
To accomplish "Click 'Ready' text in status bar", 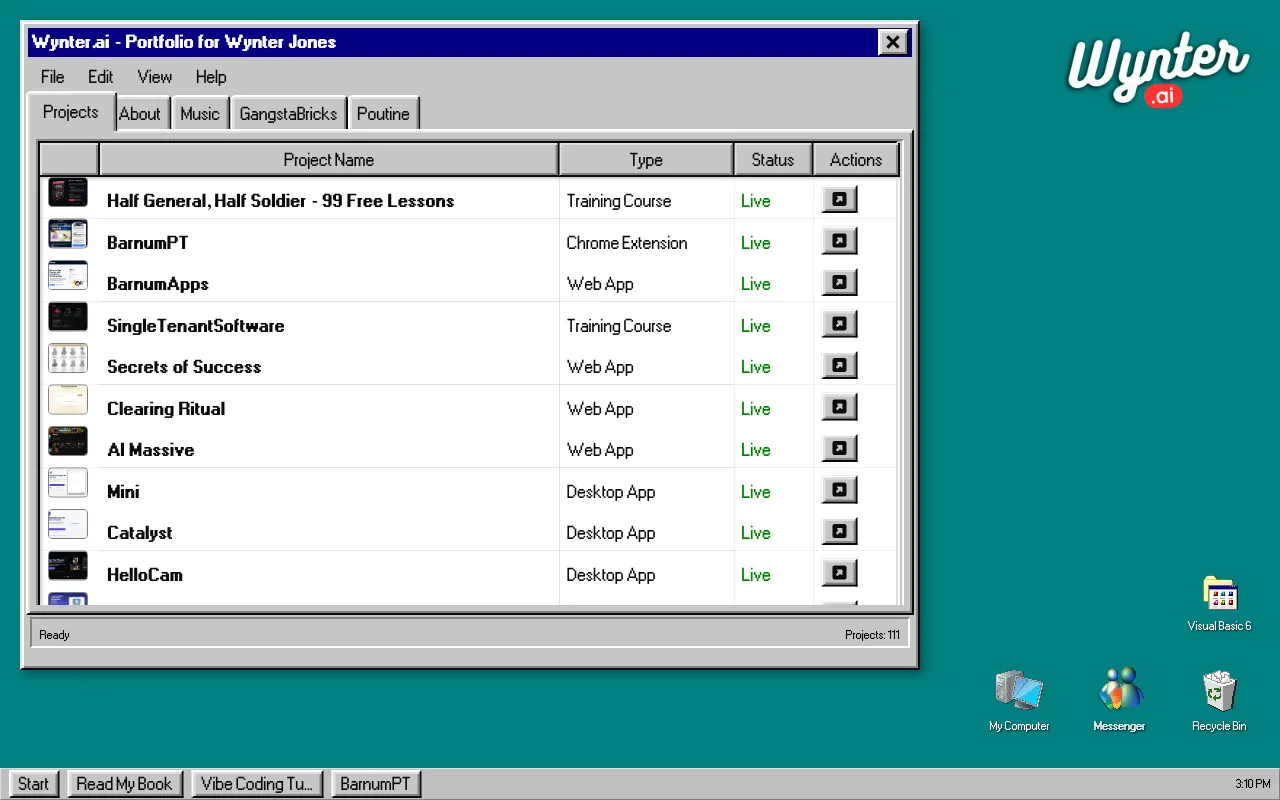I will (54, 635).
